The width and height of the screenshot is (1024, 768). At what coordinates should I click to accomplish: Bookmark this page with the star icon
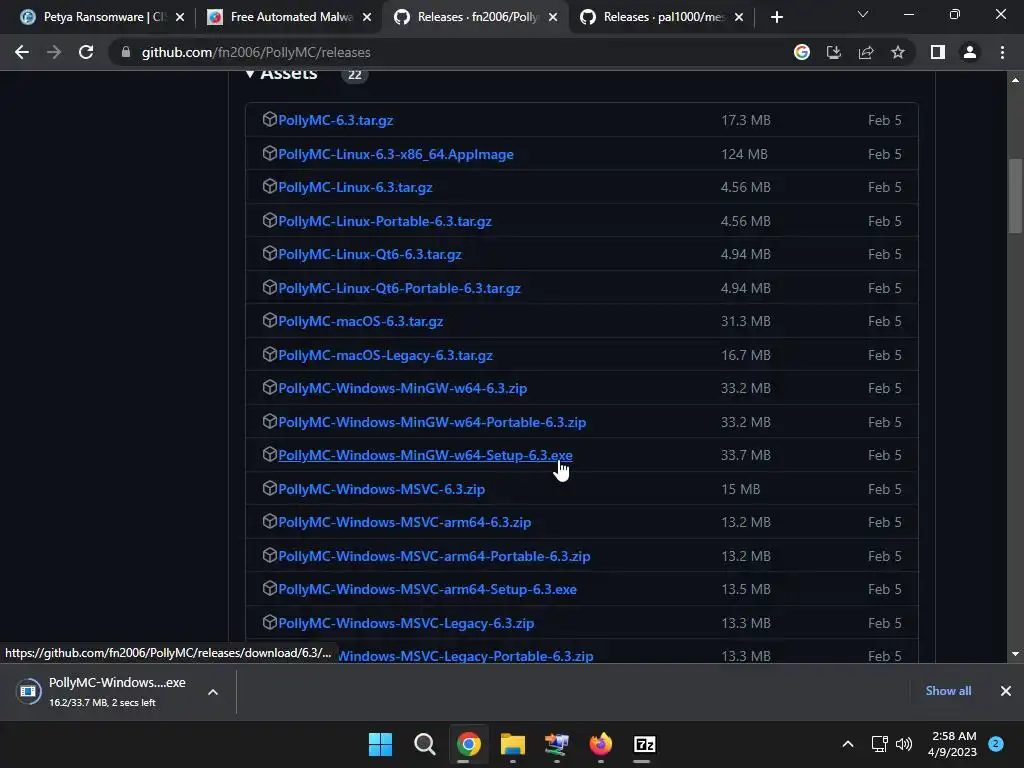(898, 52)
